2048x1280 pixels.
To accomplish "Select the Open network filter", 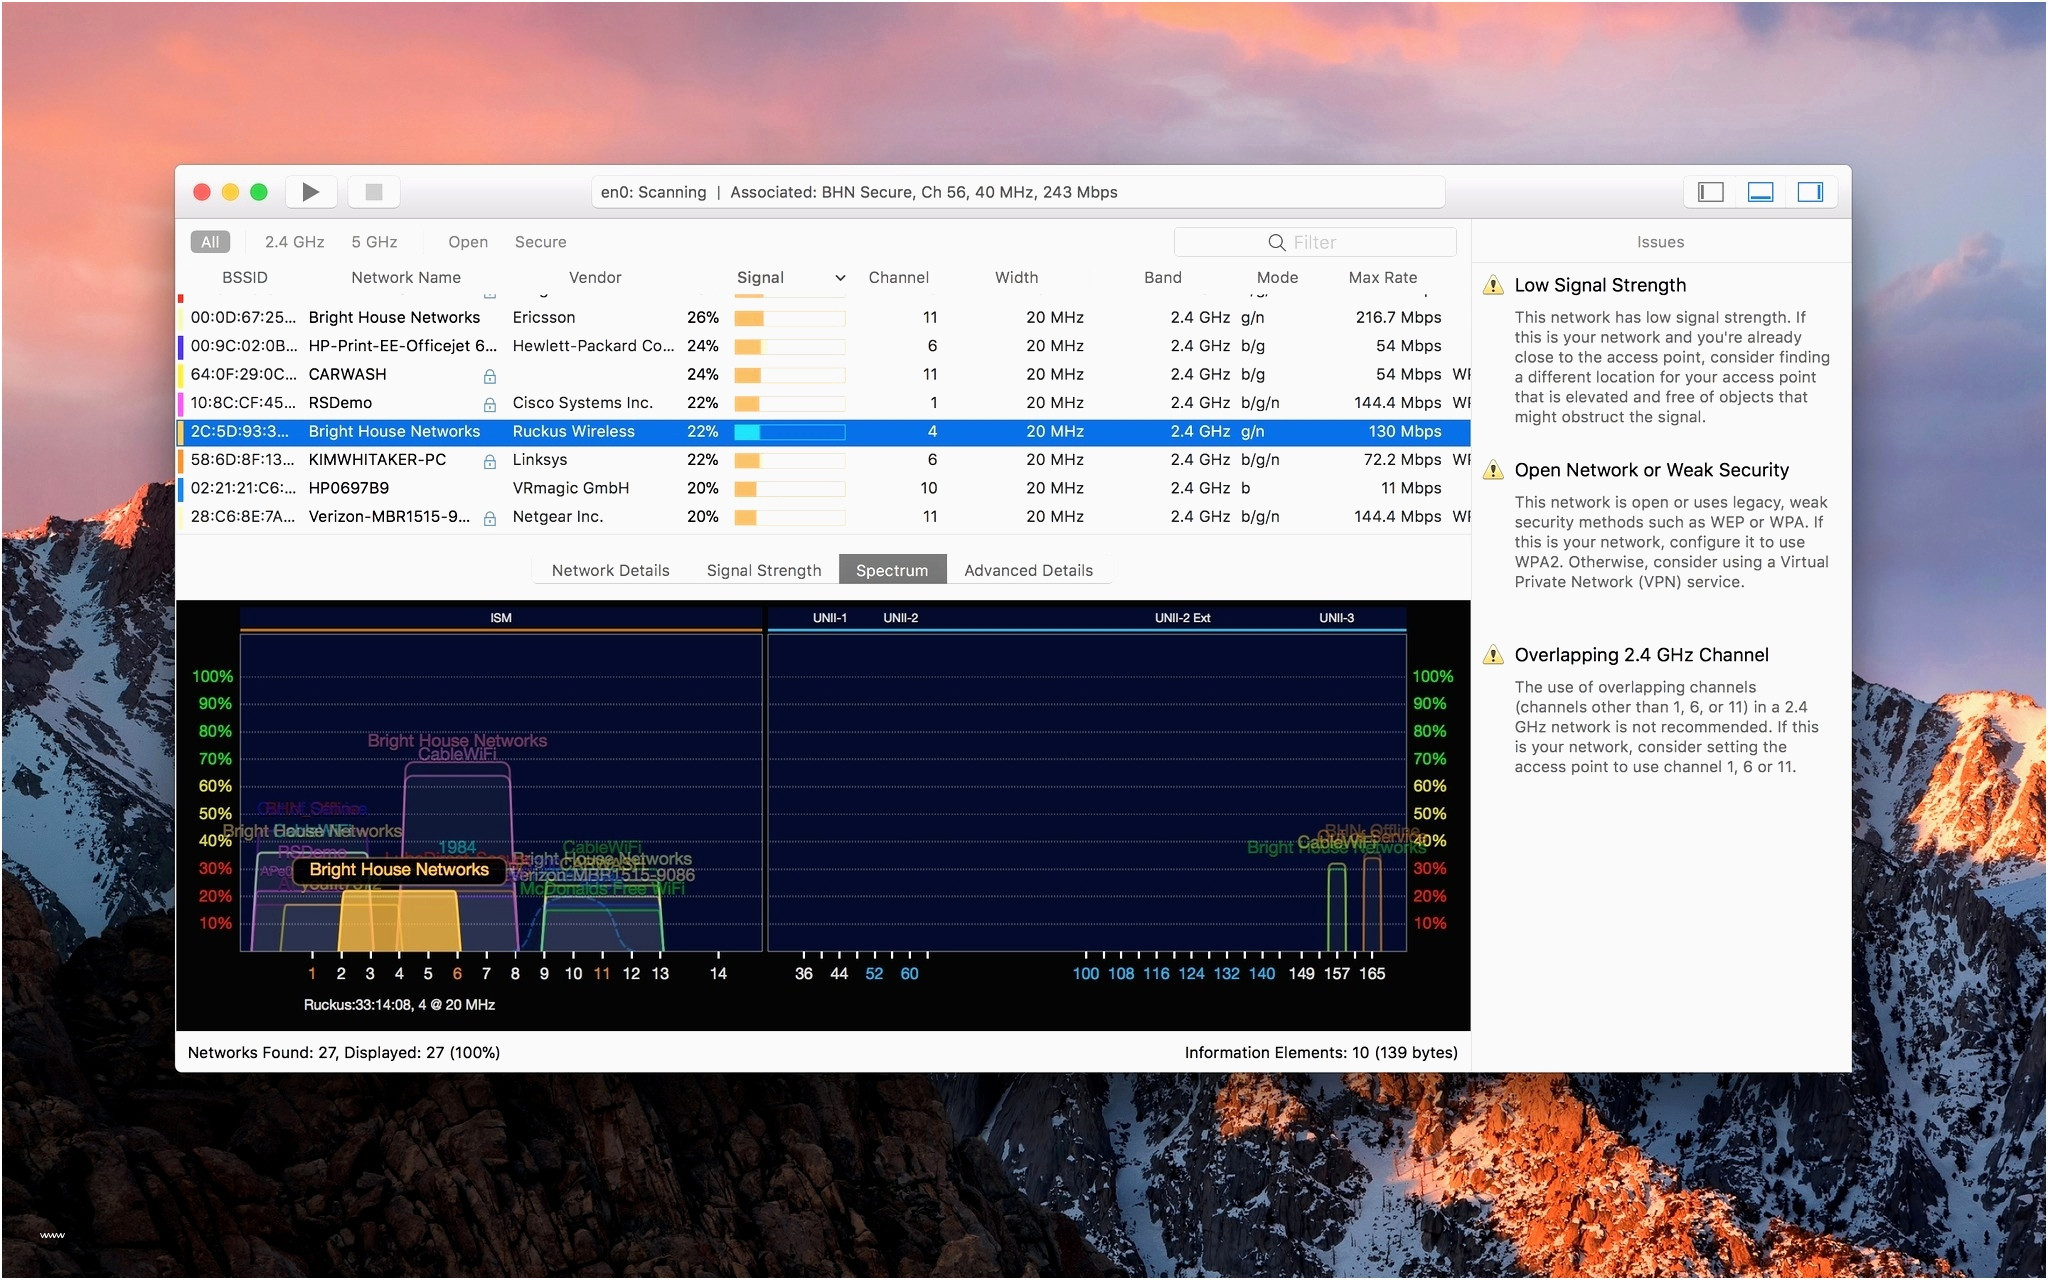I will [466, 242].
